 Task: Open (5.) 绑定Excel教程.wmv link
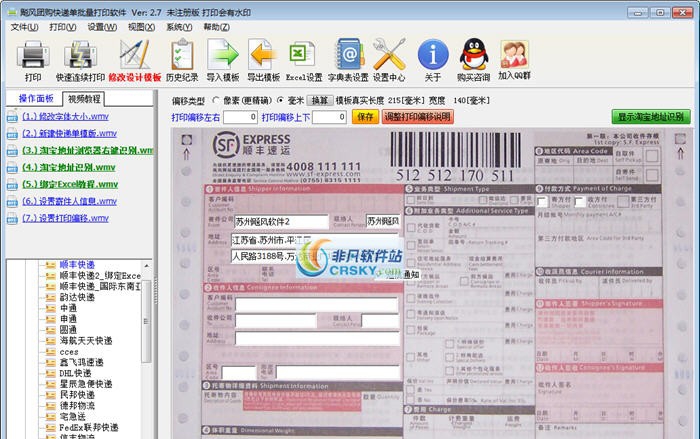click(x=70, y=184)
